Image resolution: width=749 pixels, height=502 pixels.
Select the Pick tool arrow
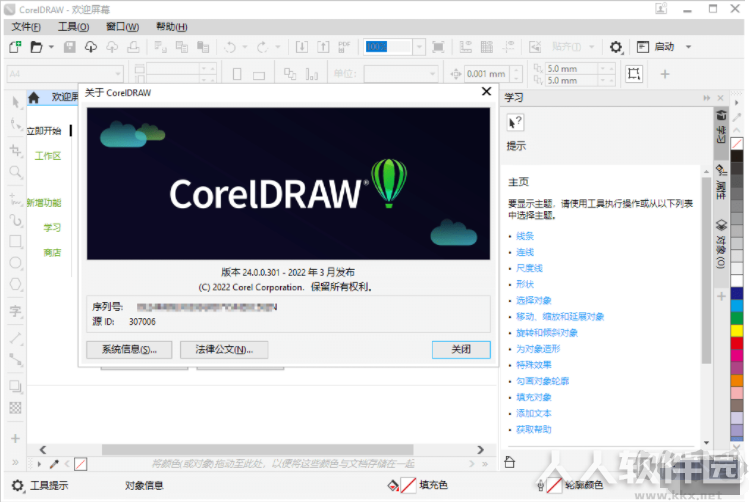16,102
